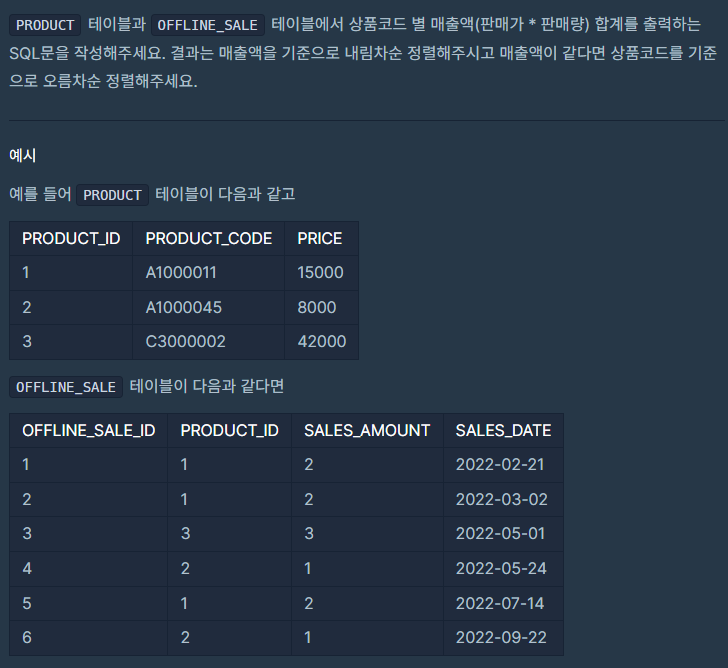Select the PRODUCT_ID header of the OFFLINE_SALE table
Viewport: 728px width, 668px height.
pos(229,431)
